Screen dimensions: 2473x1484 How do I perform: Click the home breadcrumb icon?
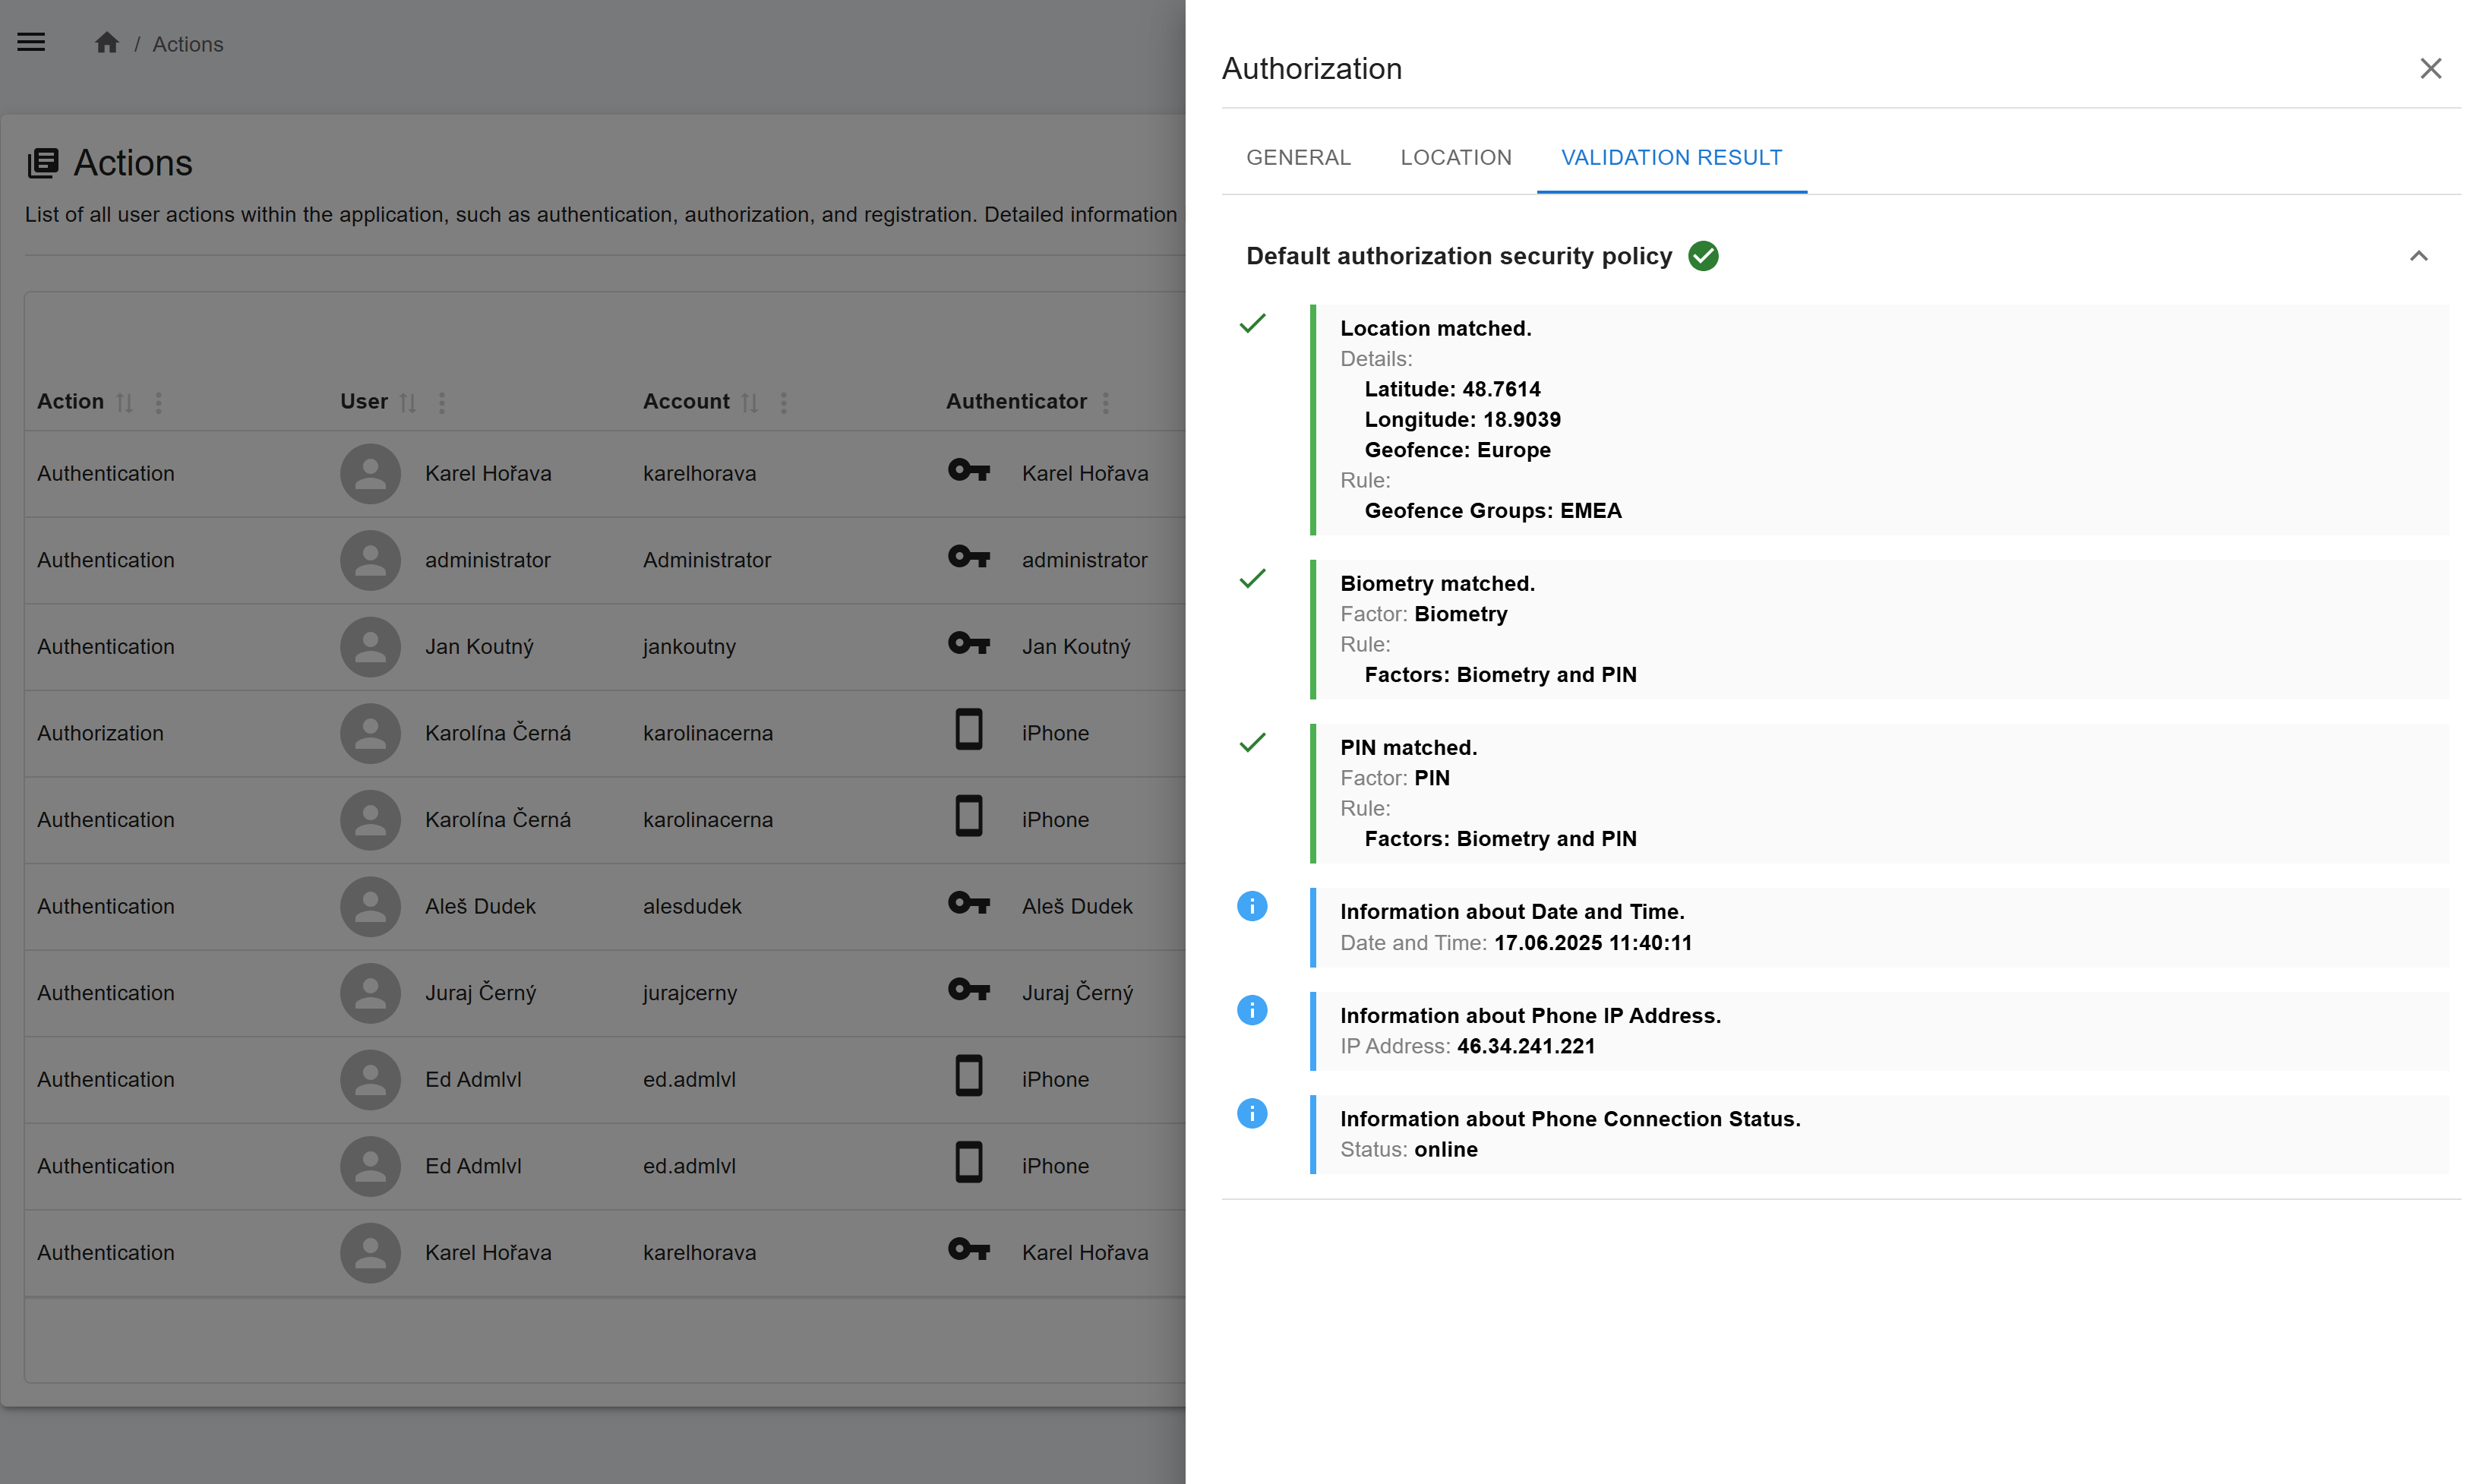coord(107,43)
